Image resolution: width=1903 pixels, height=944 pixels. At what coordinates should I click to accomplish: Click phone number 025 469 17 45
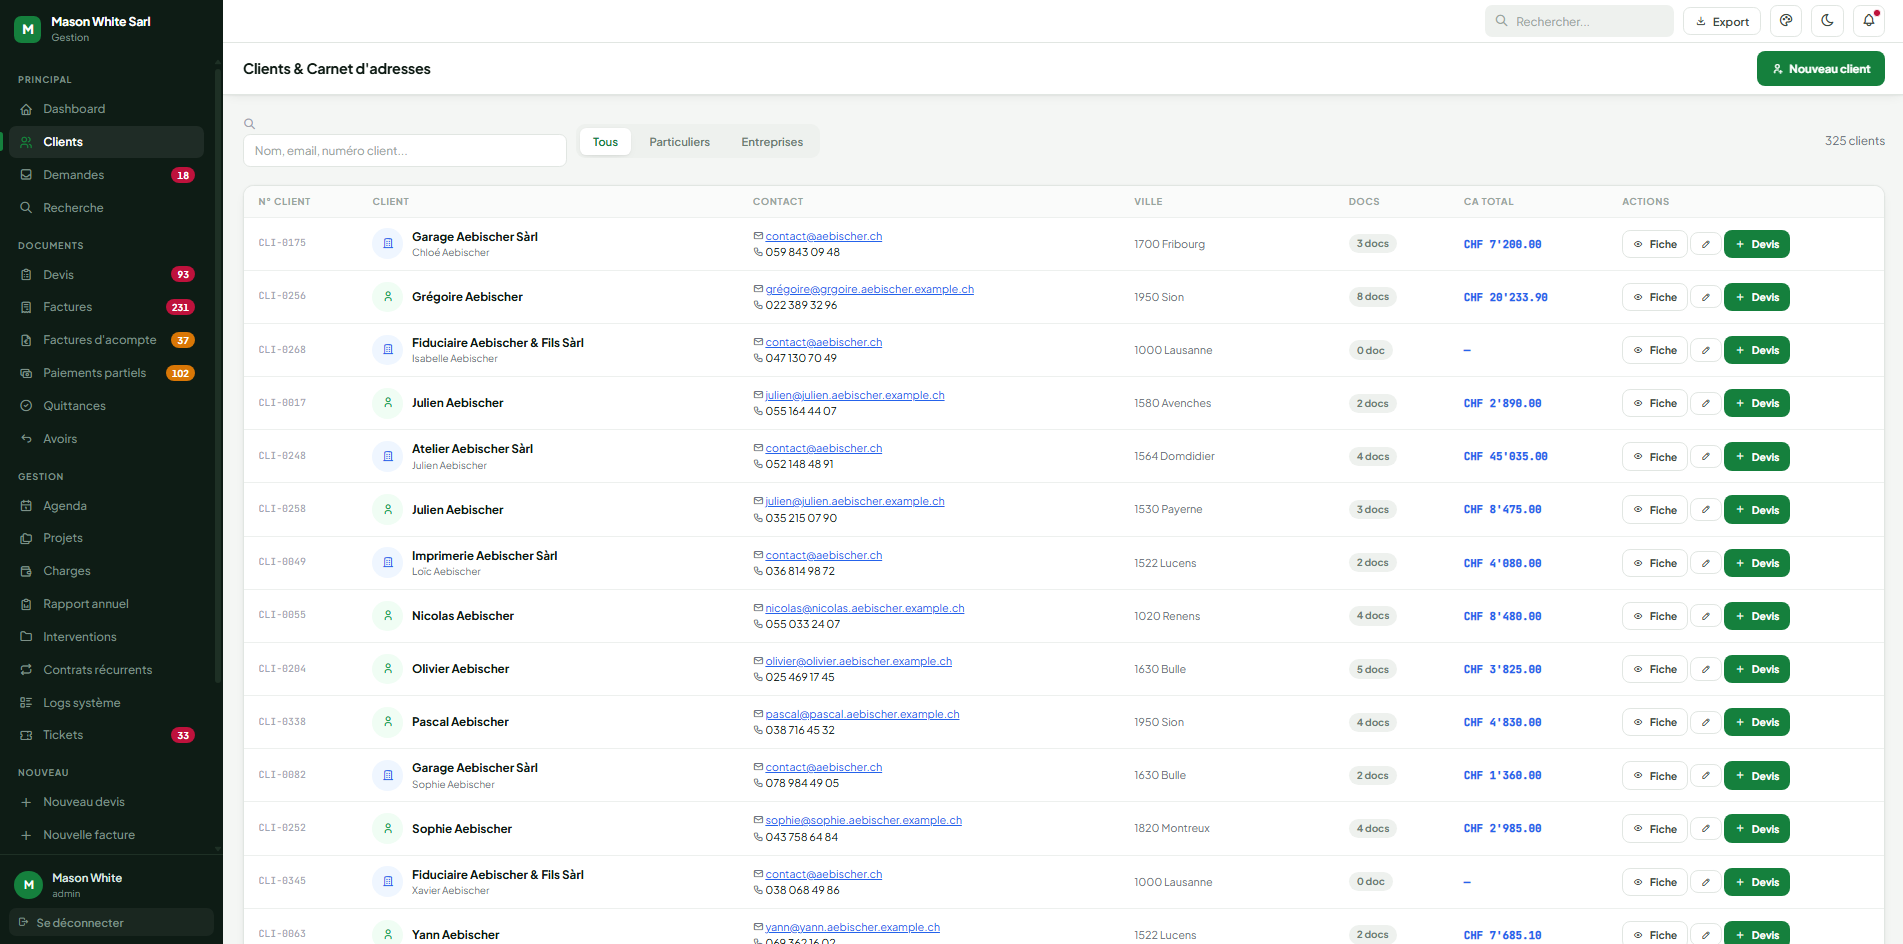(800, 677)
